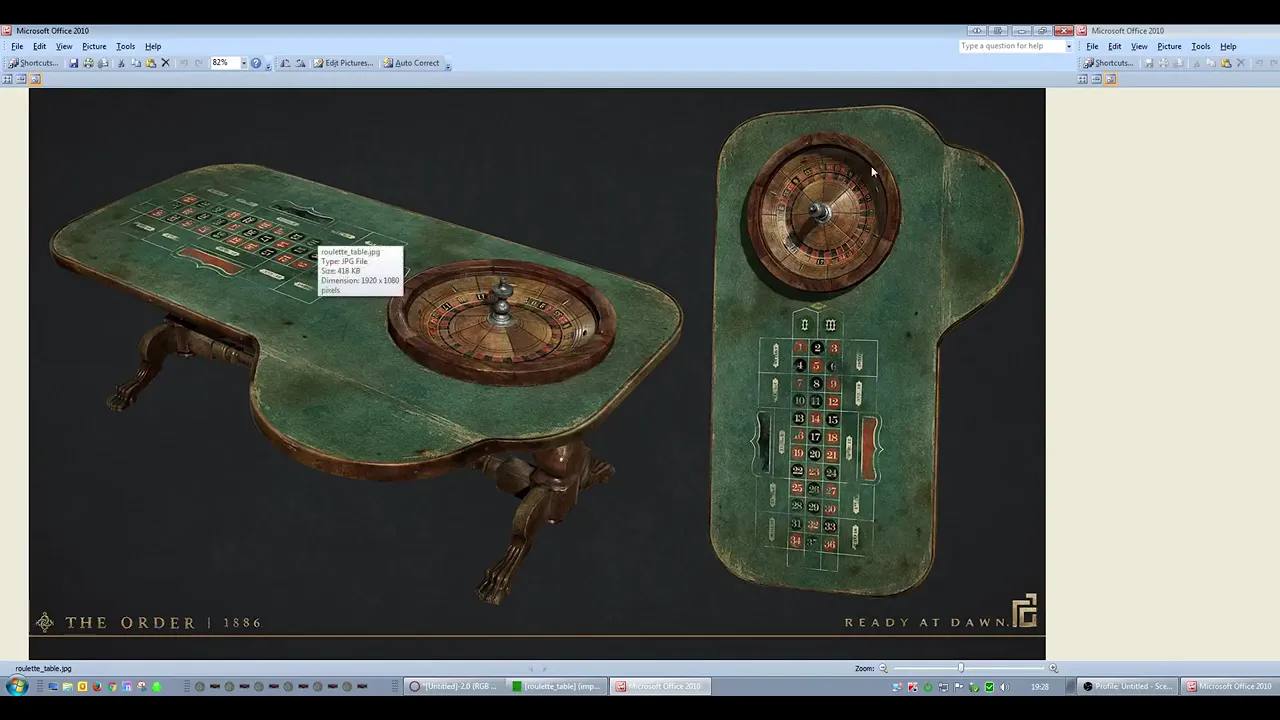The width and height of the screenshot is (1280, 720).
Task: Switch to the [Untitled]-2.0 GIMP taskbar button
Action: point(454,686)
